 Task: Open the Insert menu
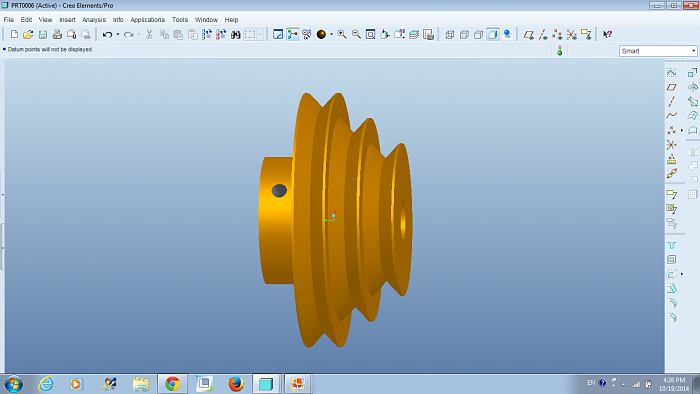click(67, 20)
